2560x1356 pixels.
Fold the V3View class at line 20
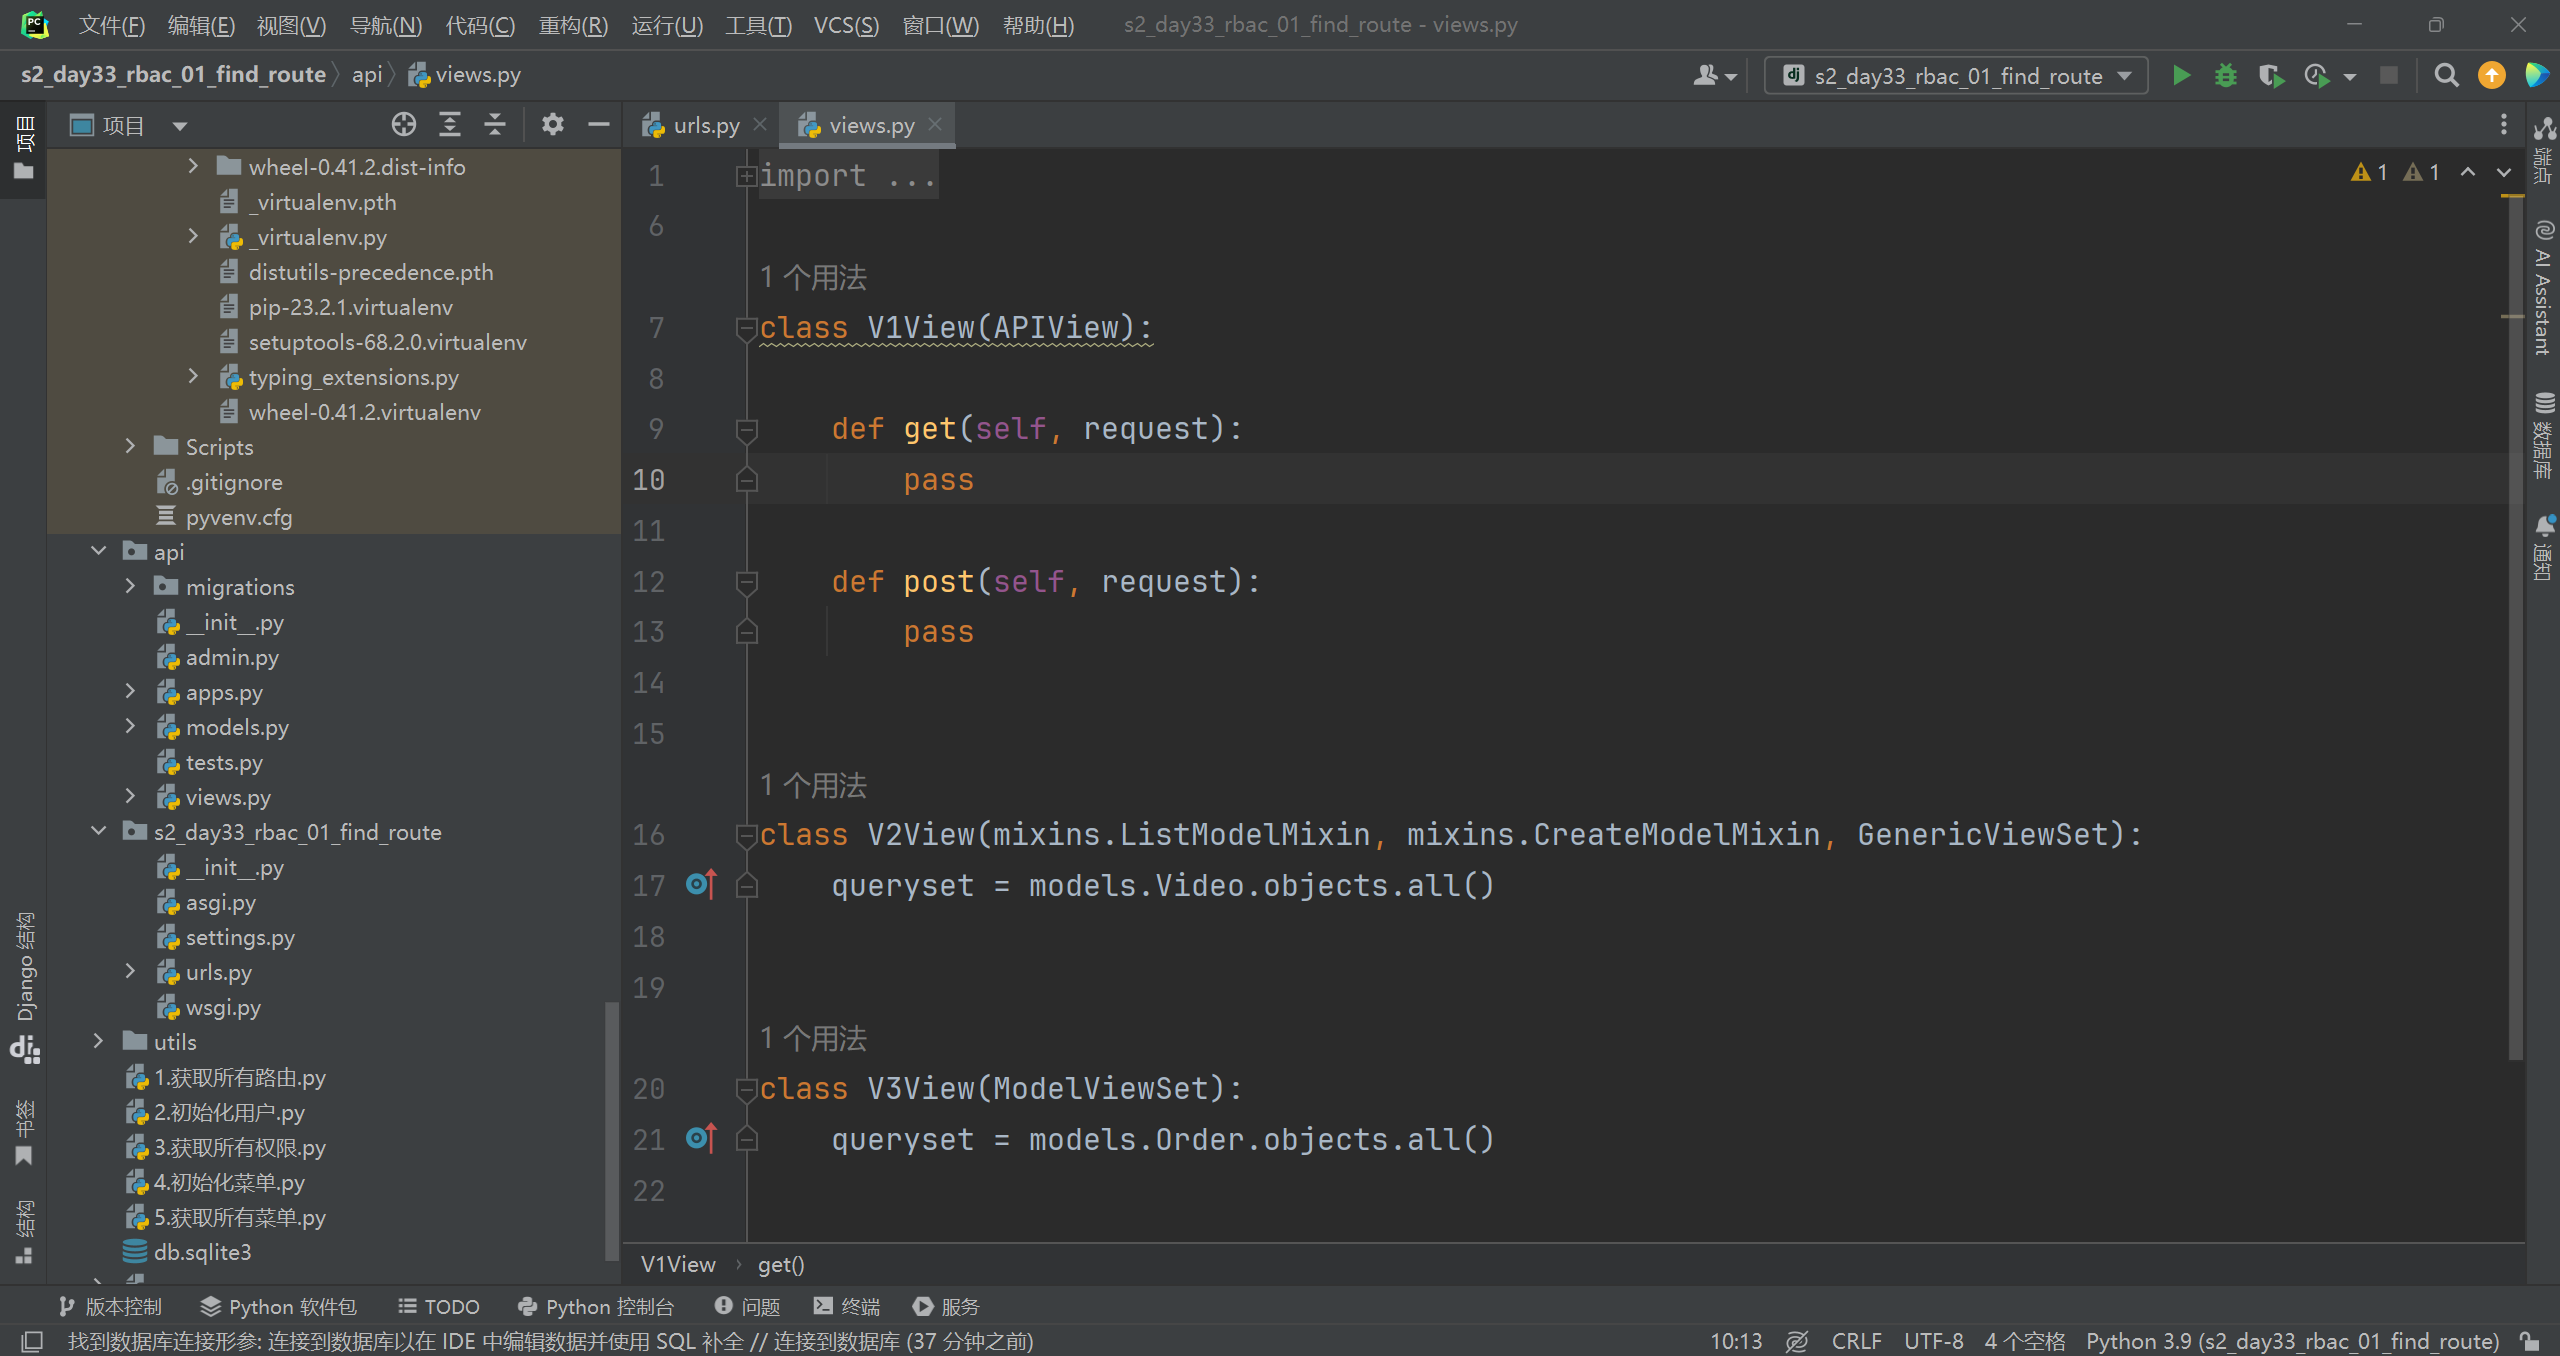click(746, 1089)
